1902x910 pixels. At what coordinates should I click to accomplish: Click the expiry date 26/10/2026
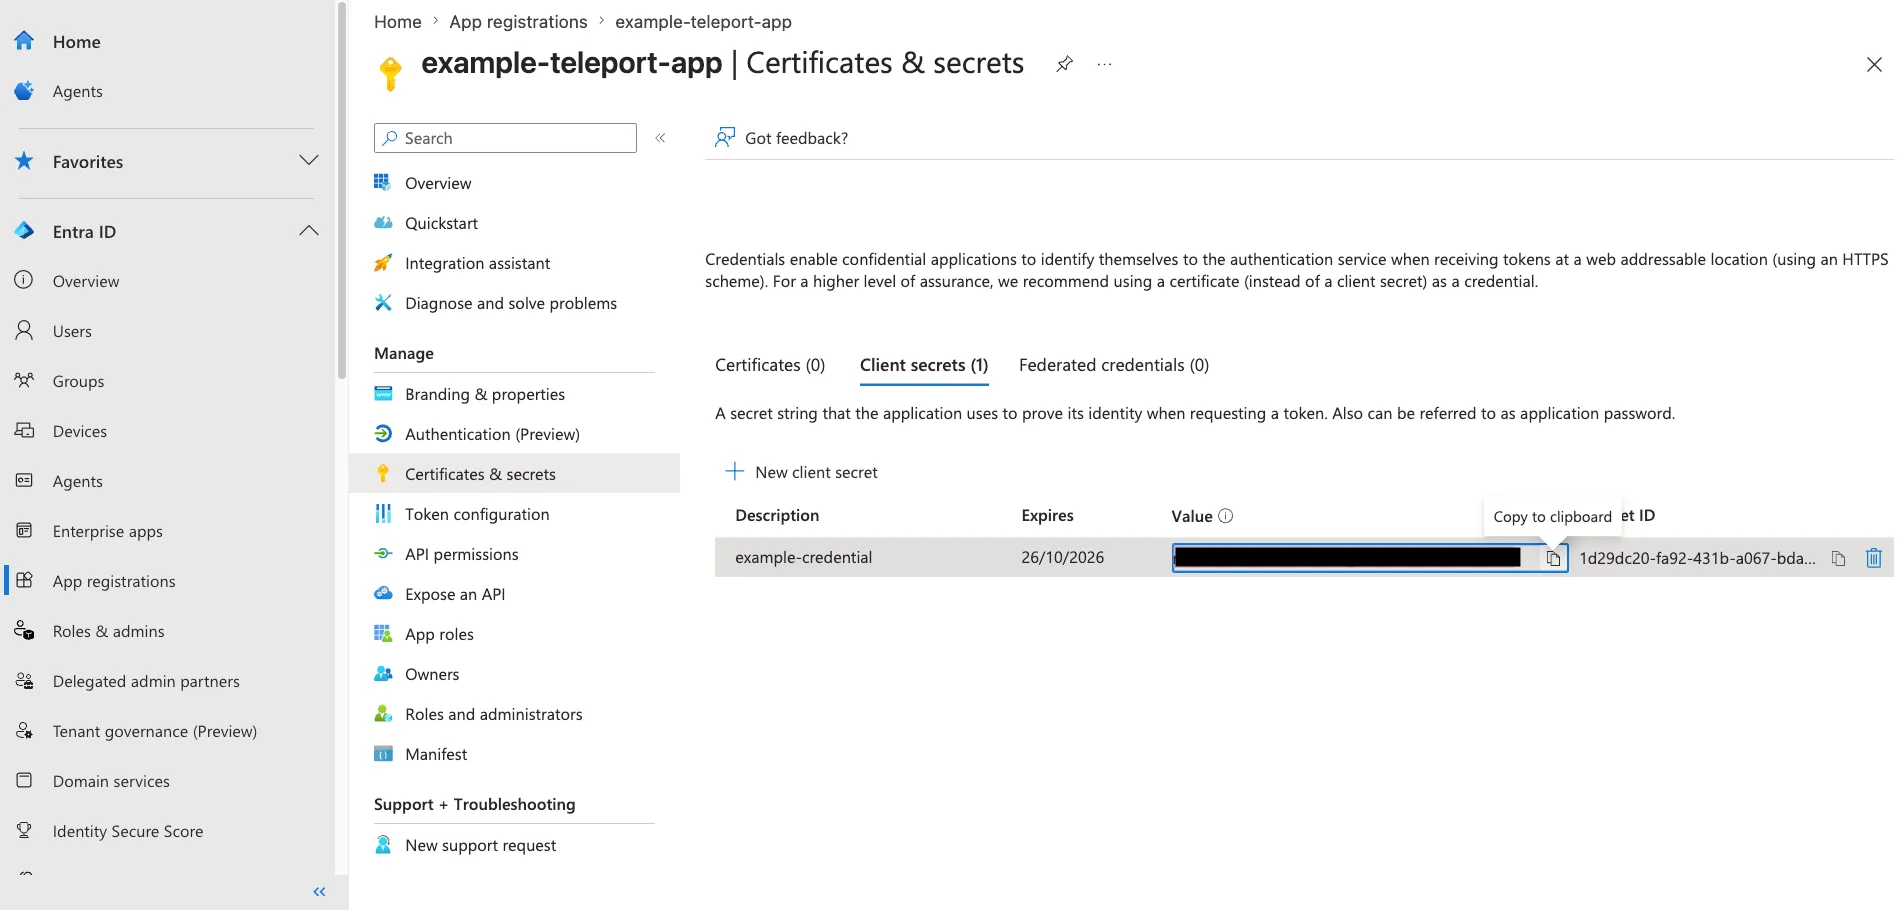(1062, 557)
